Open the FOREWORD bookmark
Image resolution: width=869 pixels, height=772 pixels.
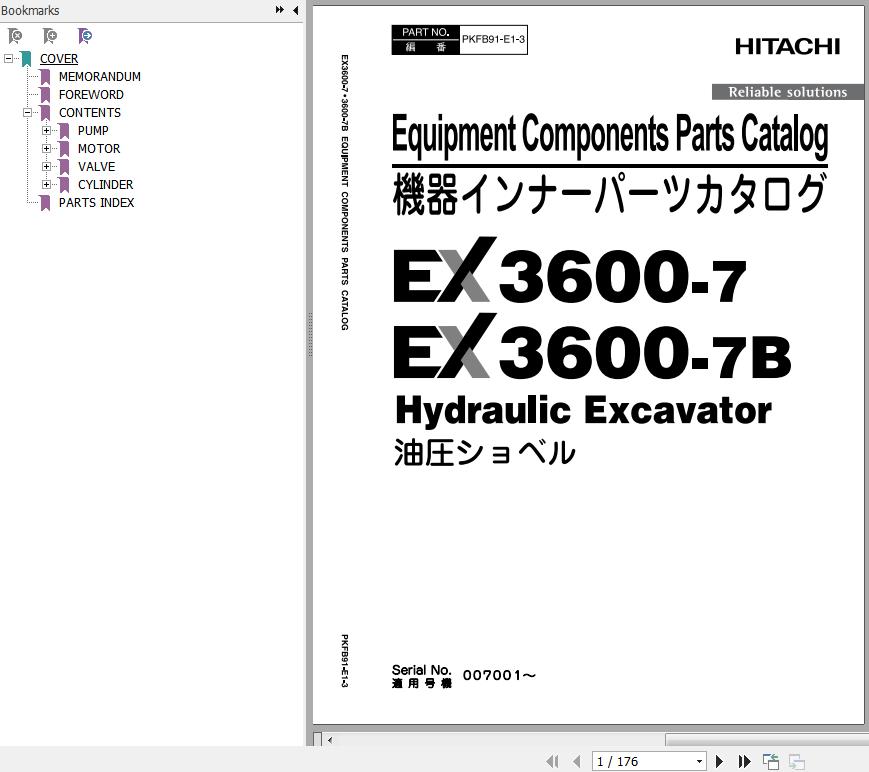[x=91, y=95]
